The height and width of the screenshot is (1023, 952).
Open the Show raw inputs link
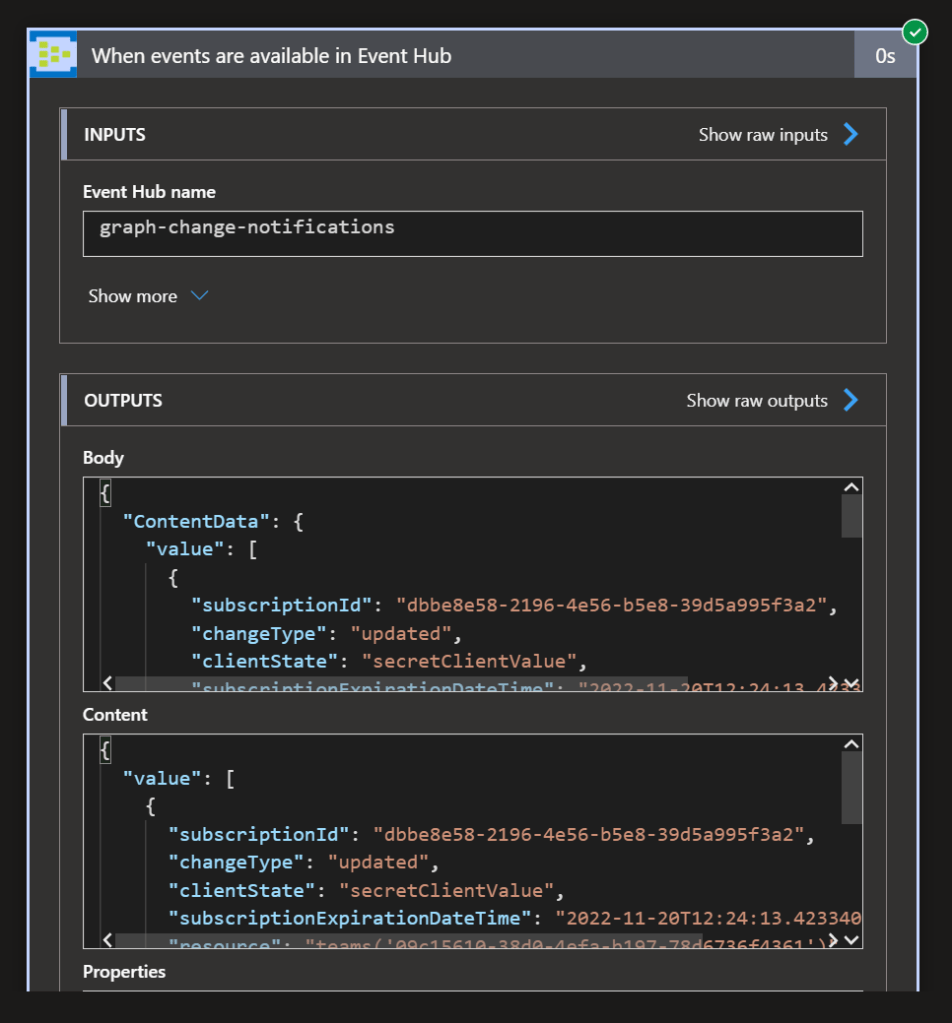[x=762, y=135]
